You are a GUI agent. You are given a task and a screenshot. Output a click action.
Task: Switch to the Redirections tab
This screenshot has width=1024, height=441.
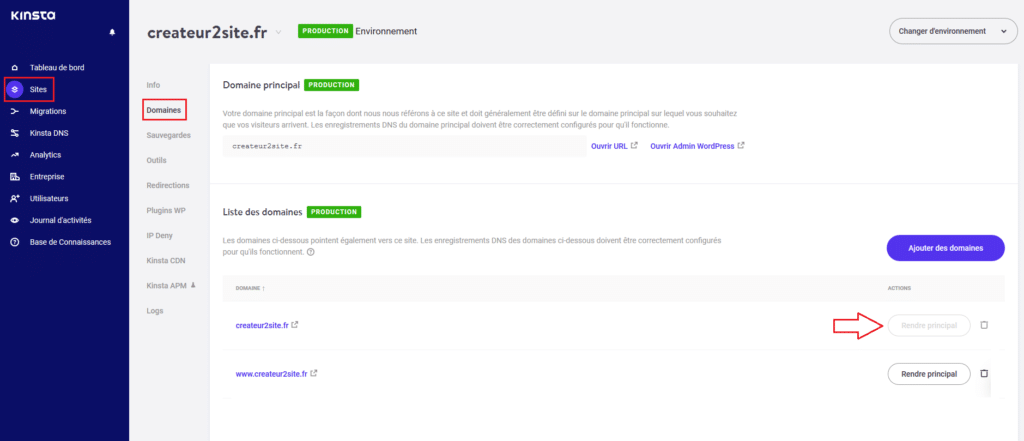pyautogui.click(x=168, y=185)
